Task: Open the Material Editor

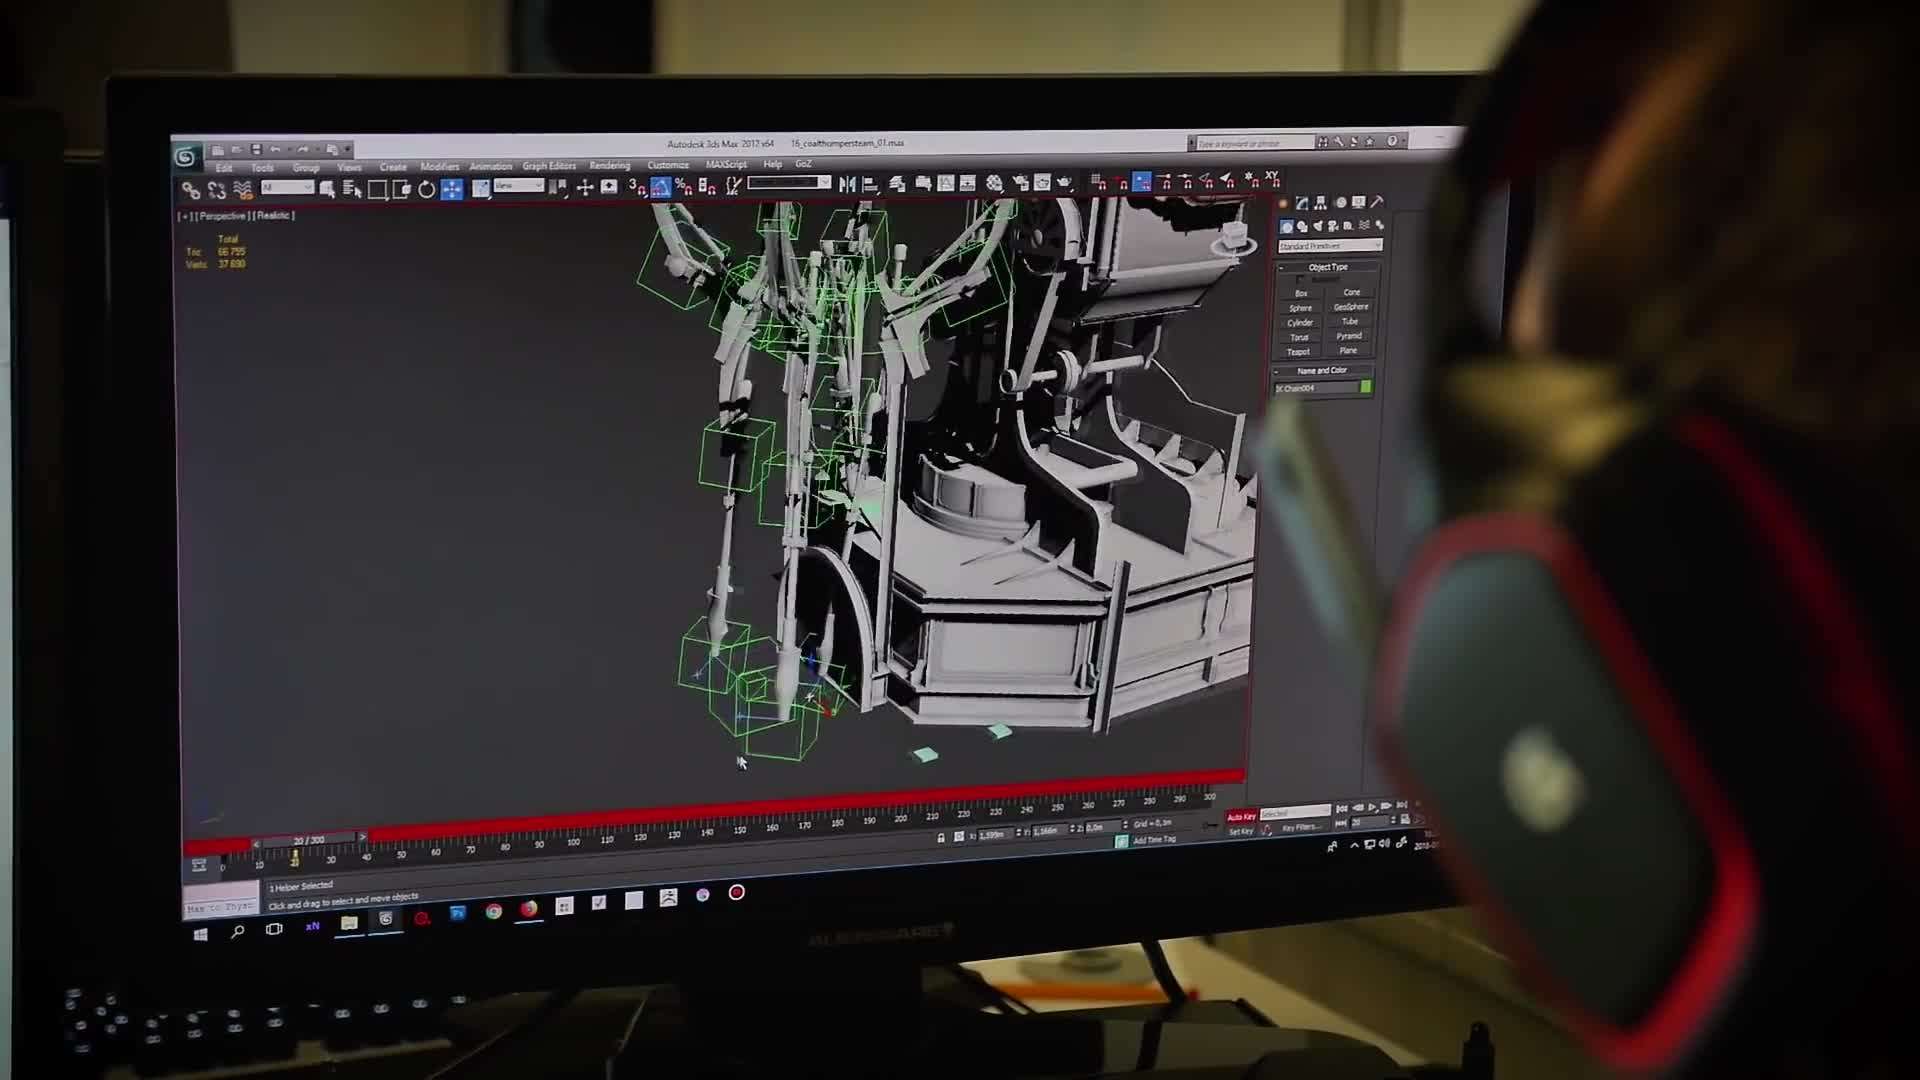Action: pyautogui.click(x=994, y=183)
